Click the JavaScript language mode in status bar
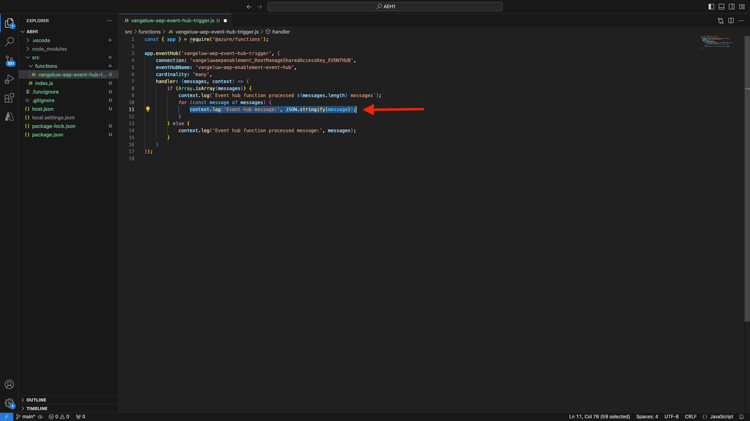This screenshot has width=750, height=421. click(x=720, y=417)
